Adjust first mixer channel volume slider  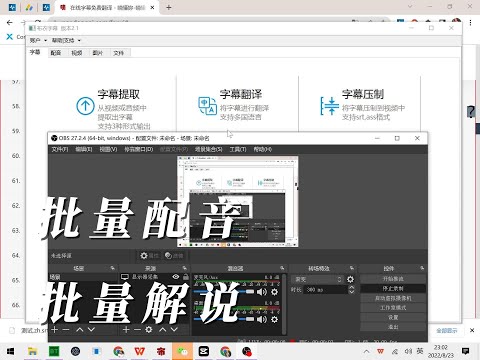224,292
